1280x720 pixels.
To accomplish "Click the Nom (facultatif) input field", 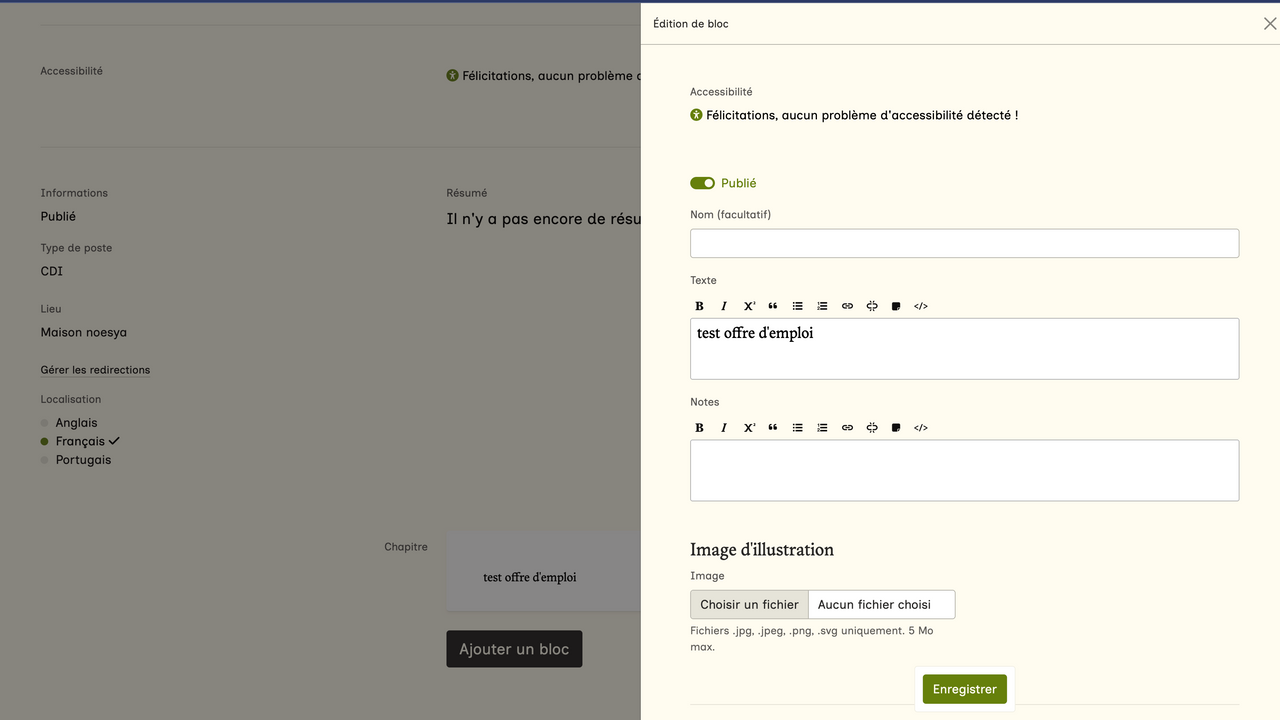I will [964, 243].
